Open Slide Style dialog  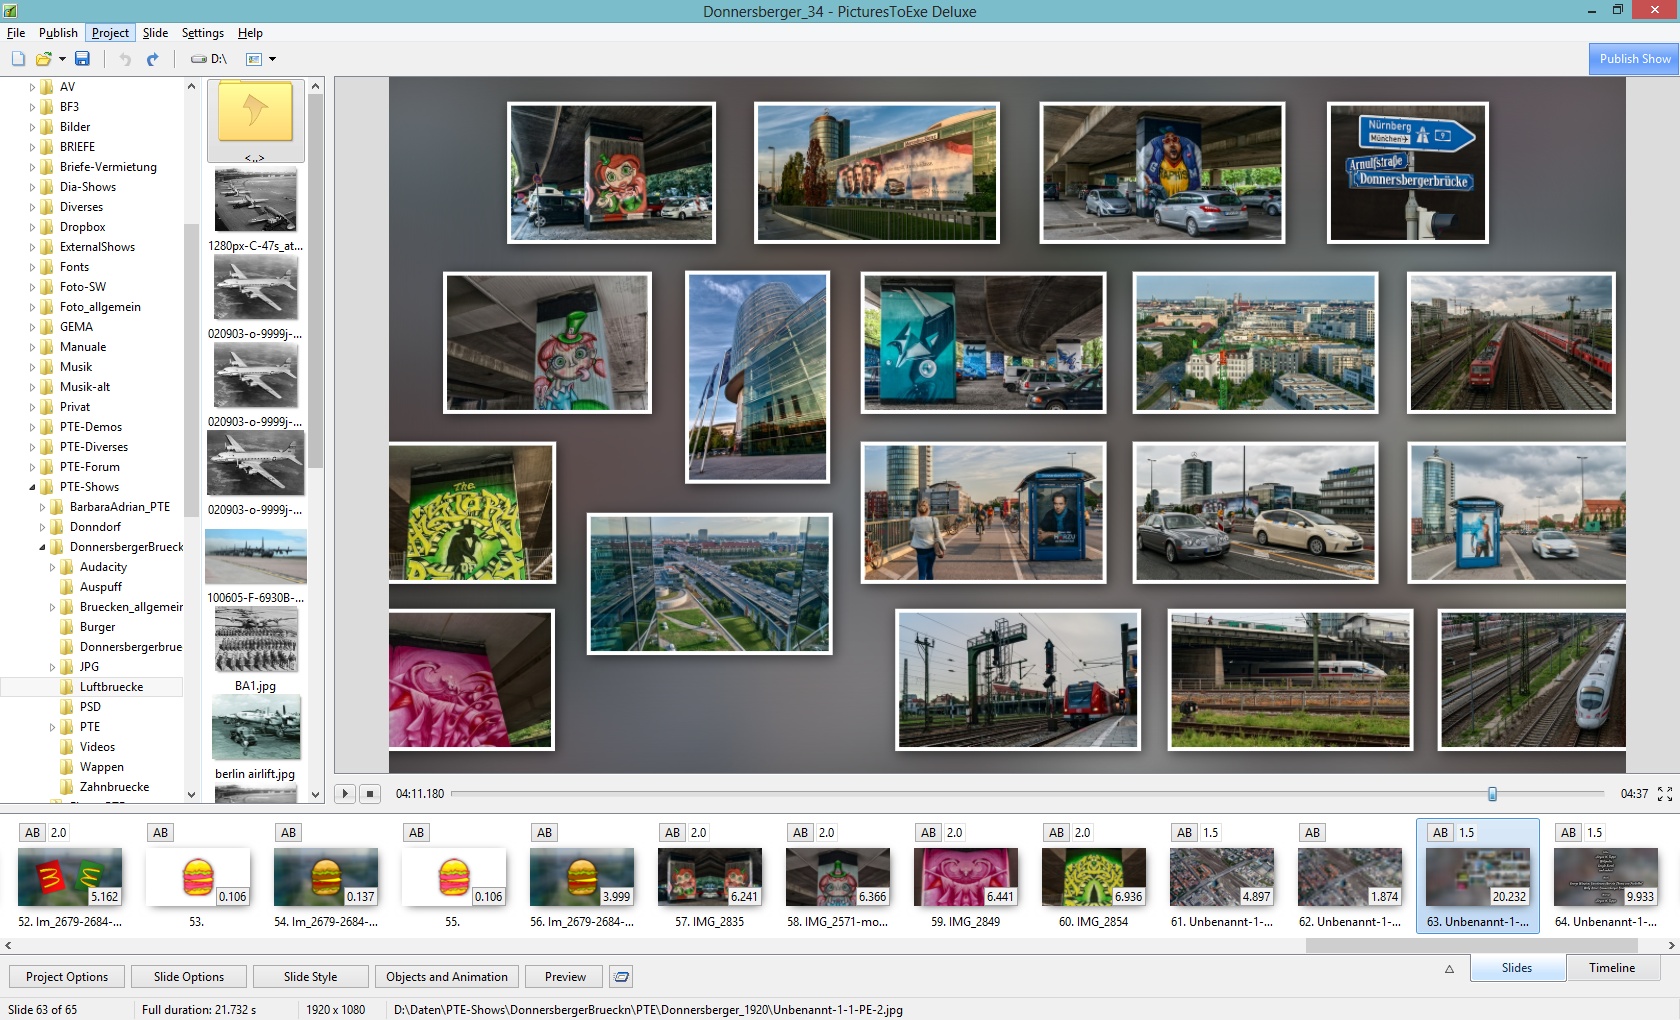[310, 977]
